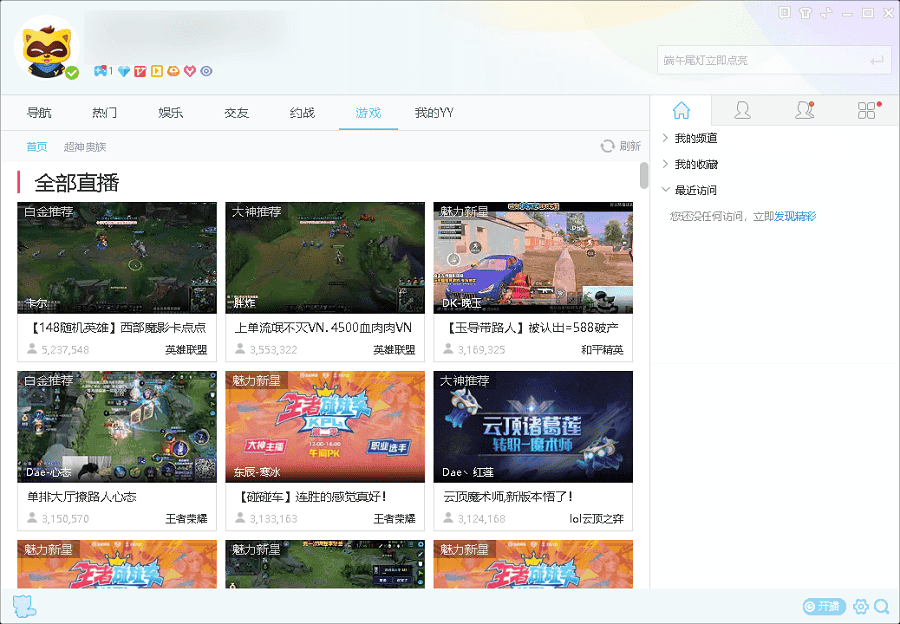The height and width of the screenshot is (624, 900).
Task: Click the 王者荣耀 label under Dae-心态 stream
Action: pos(186,519)
